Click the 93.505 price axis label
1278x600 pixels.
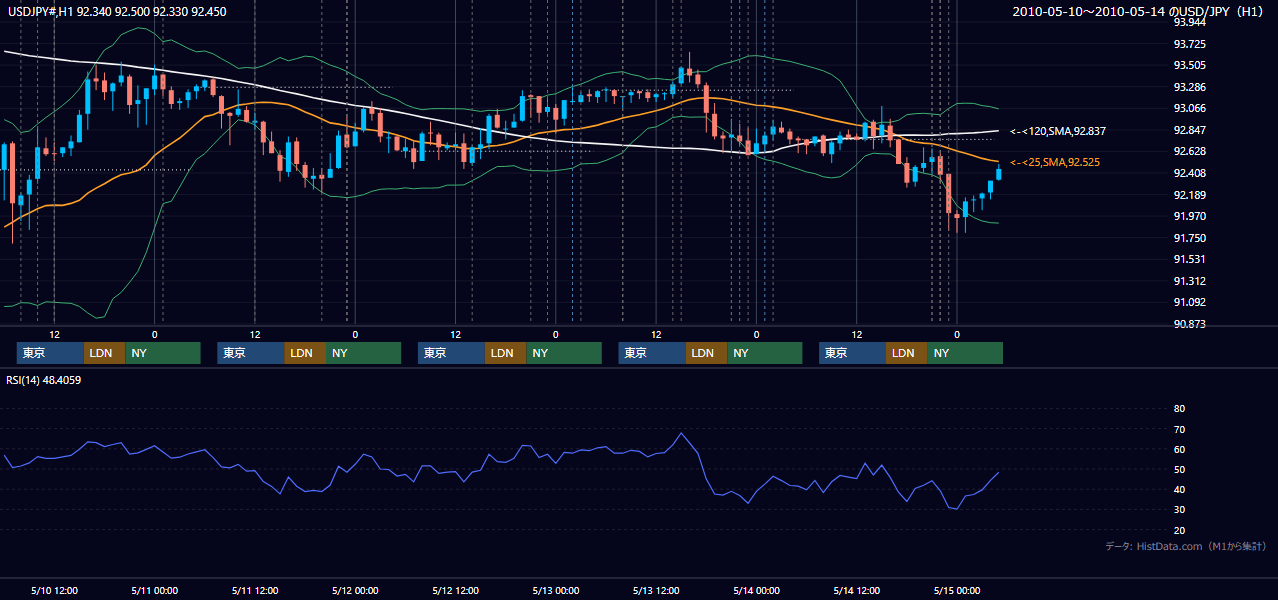click(1189, 65)
